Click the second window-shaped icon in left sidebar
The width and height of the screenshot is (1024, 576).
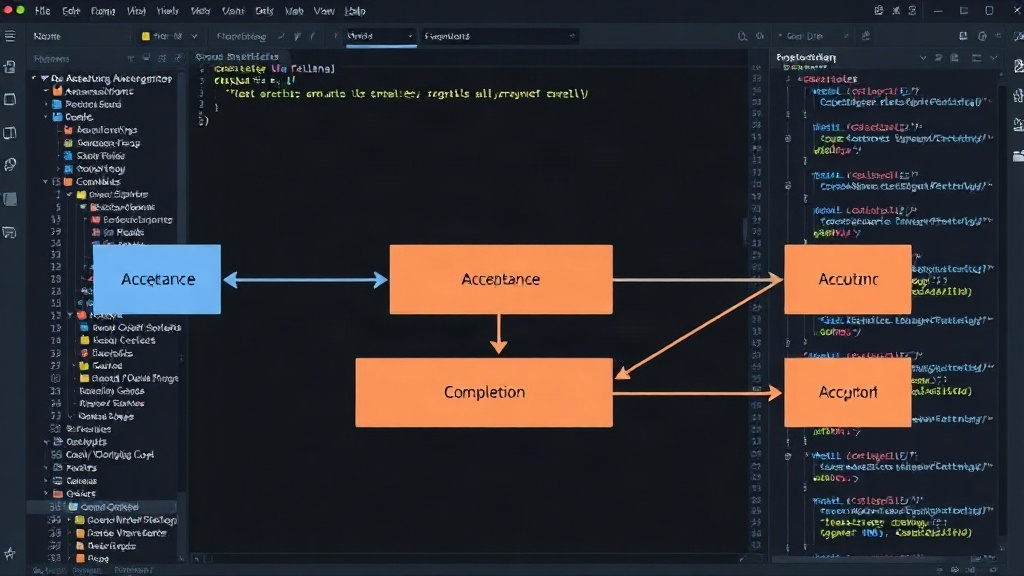pos(10,133)
